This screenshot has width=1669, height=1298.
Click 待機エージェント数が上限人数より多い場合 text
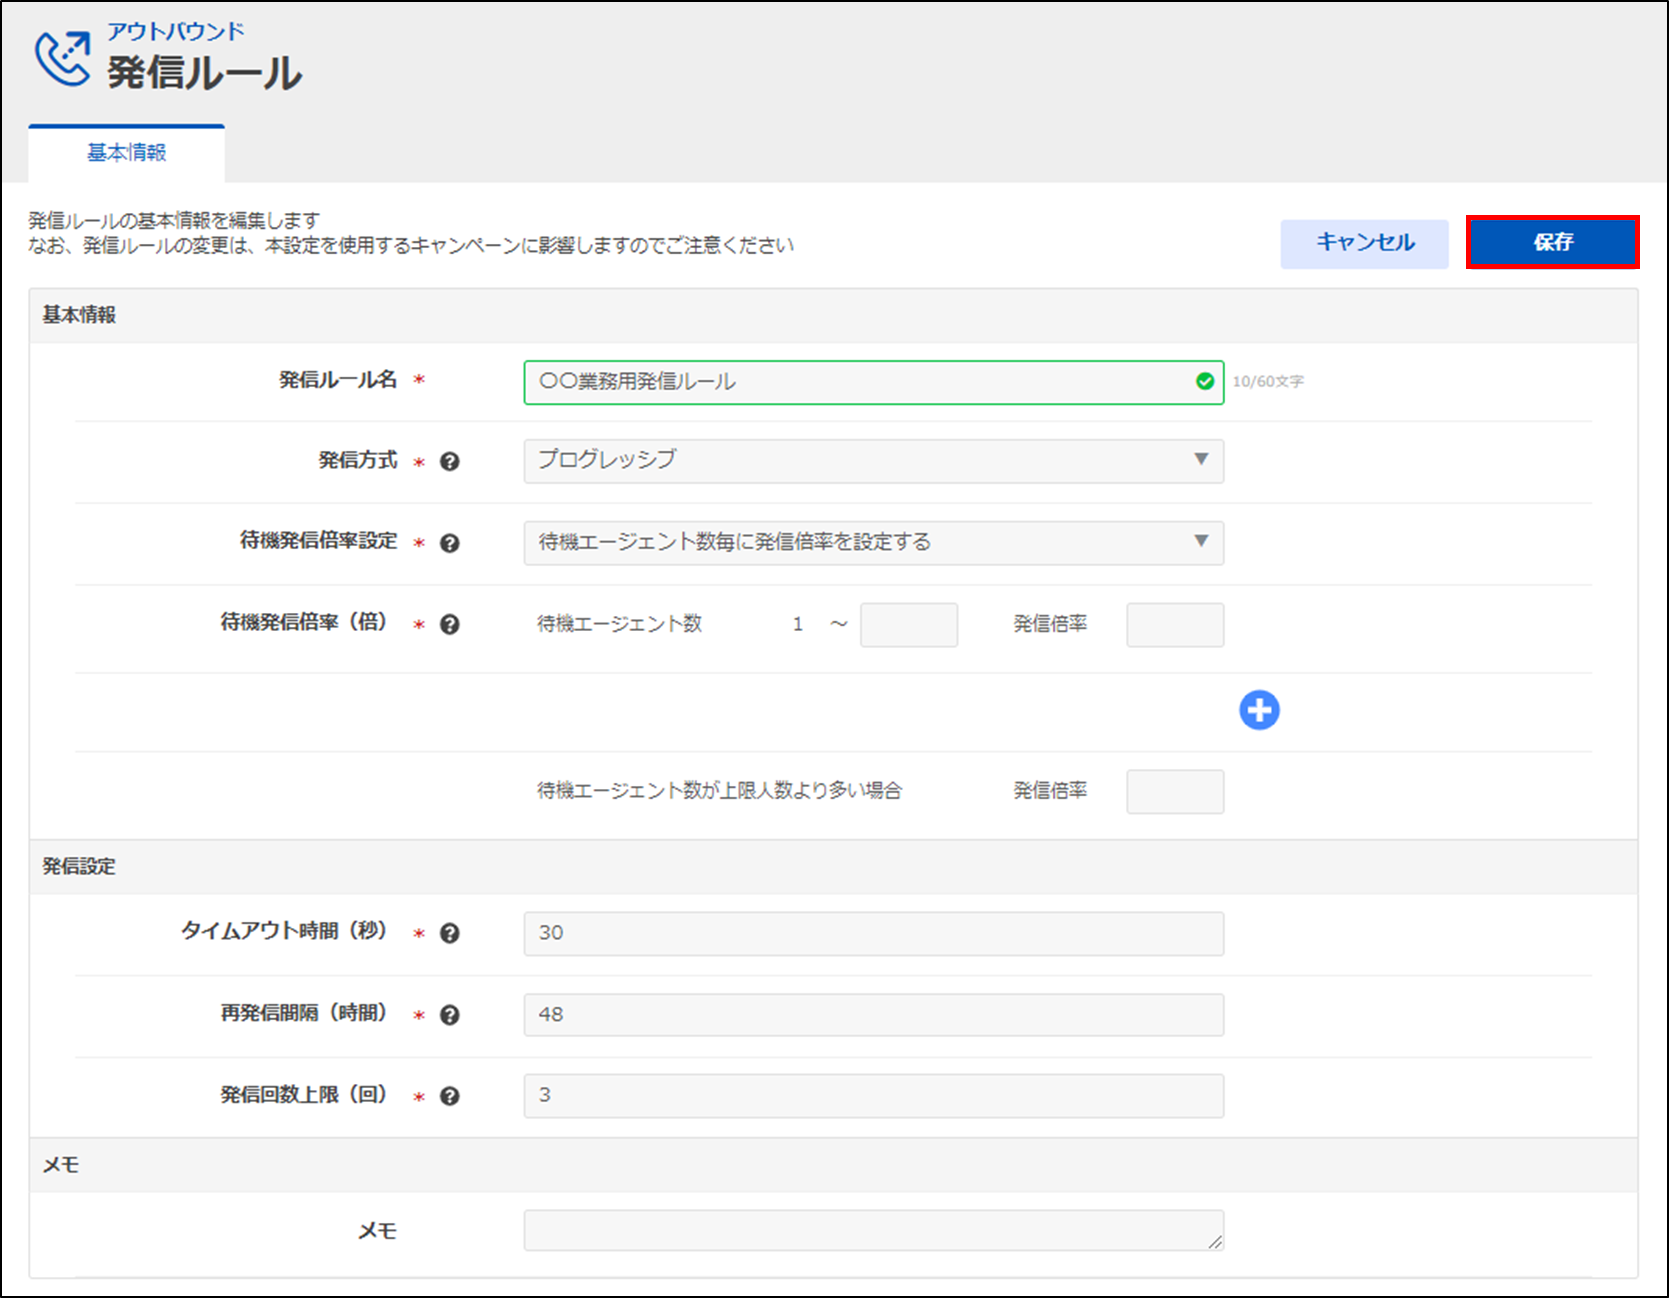(x=719, y=790)
